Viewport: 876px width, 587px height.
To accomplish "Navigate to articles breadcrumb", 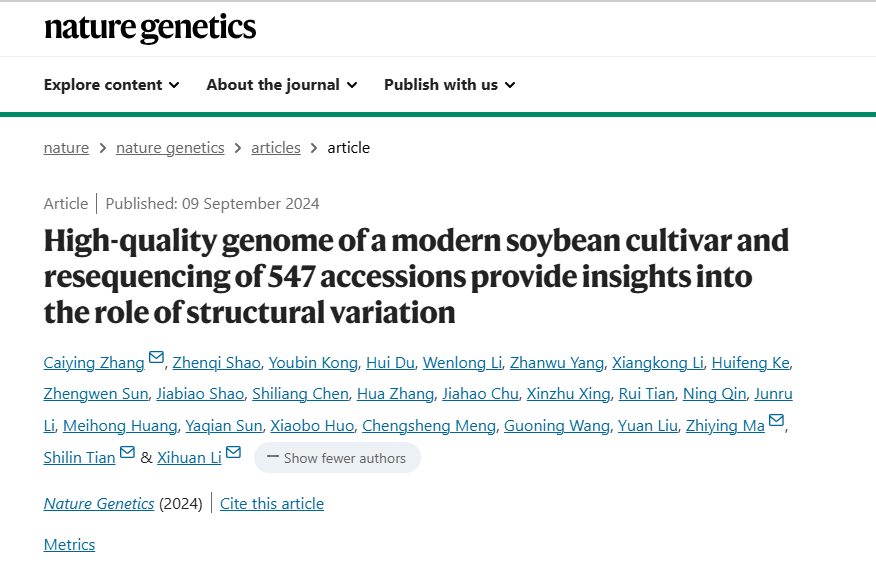I will point(276,148).
